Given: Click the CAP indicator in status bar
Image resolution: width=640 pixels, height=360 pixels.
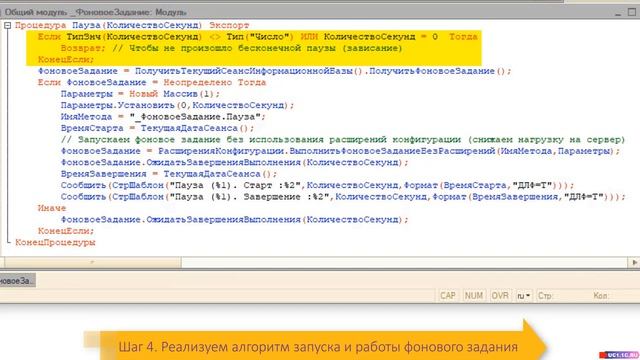Looking at the screenshot, I should coord(447,296).
